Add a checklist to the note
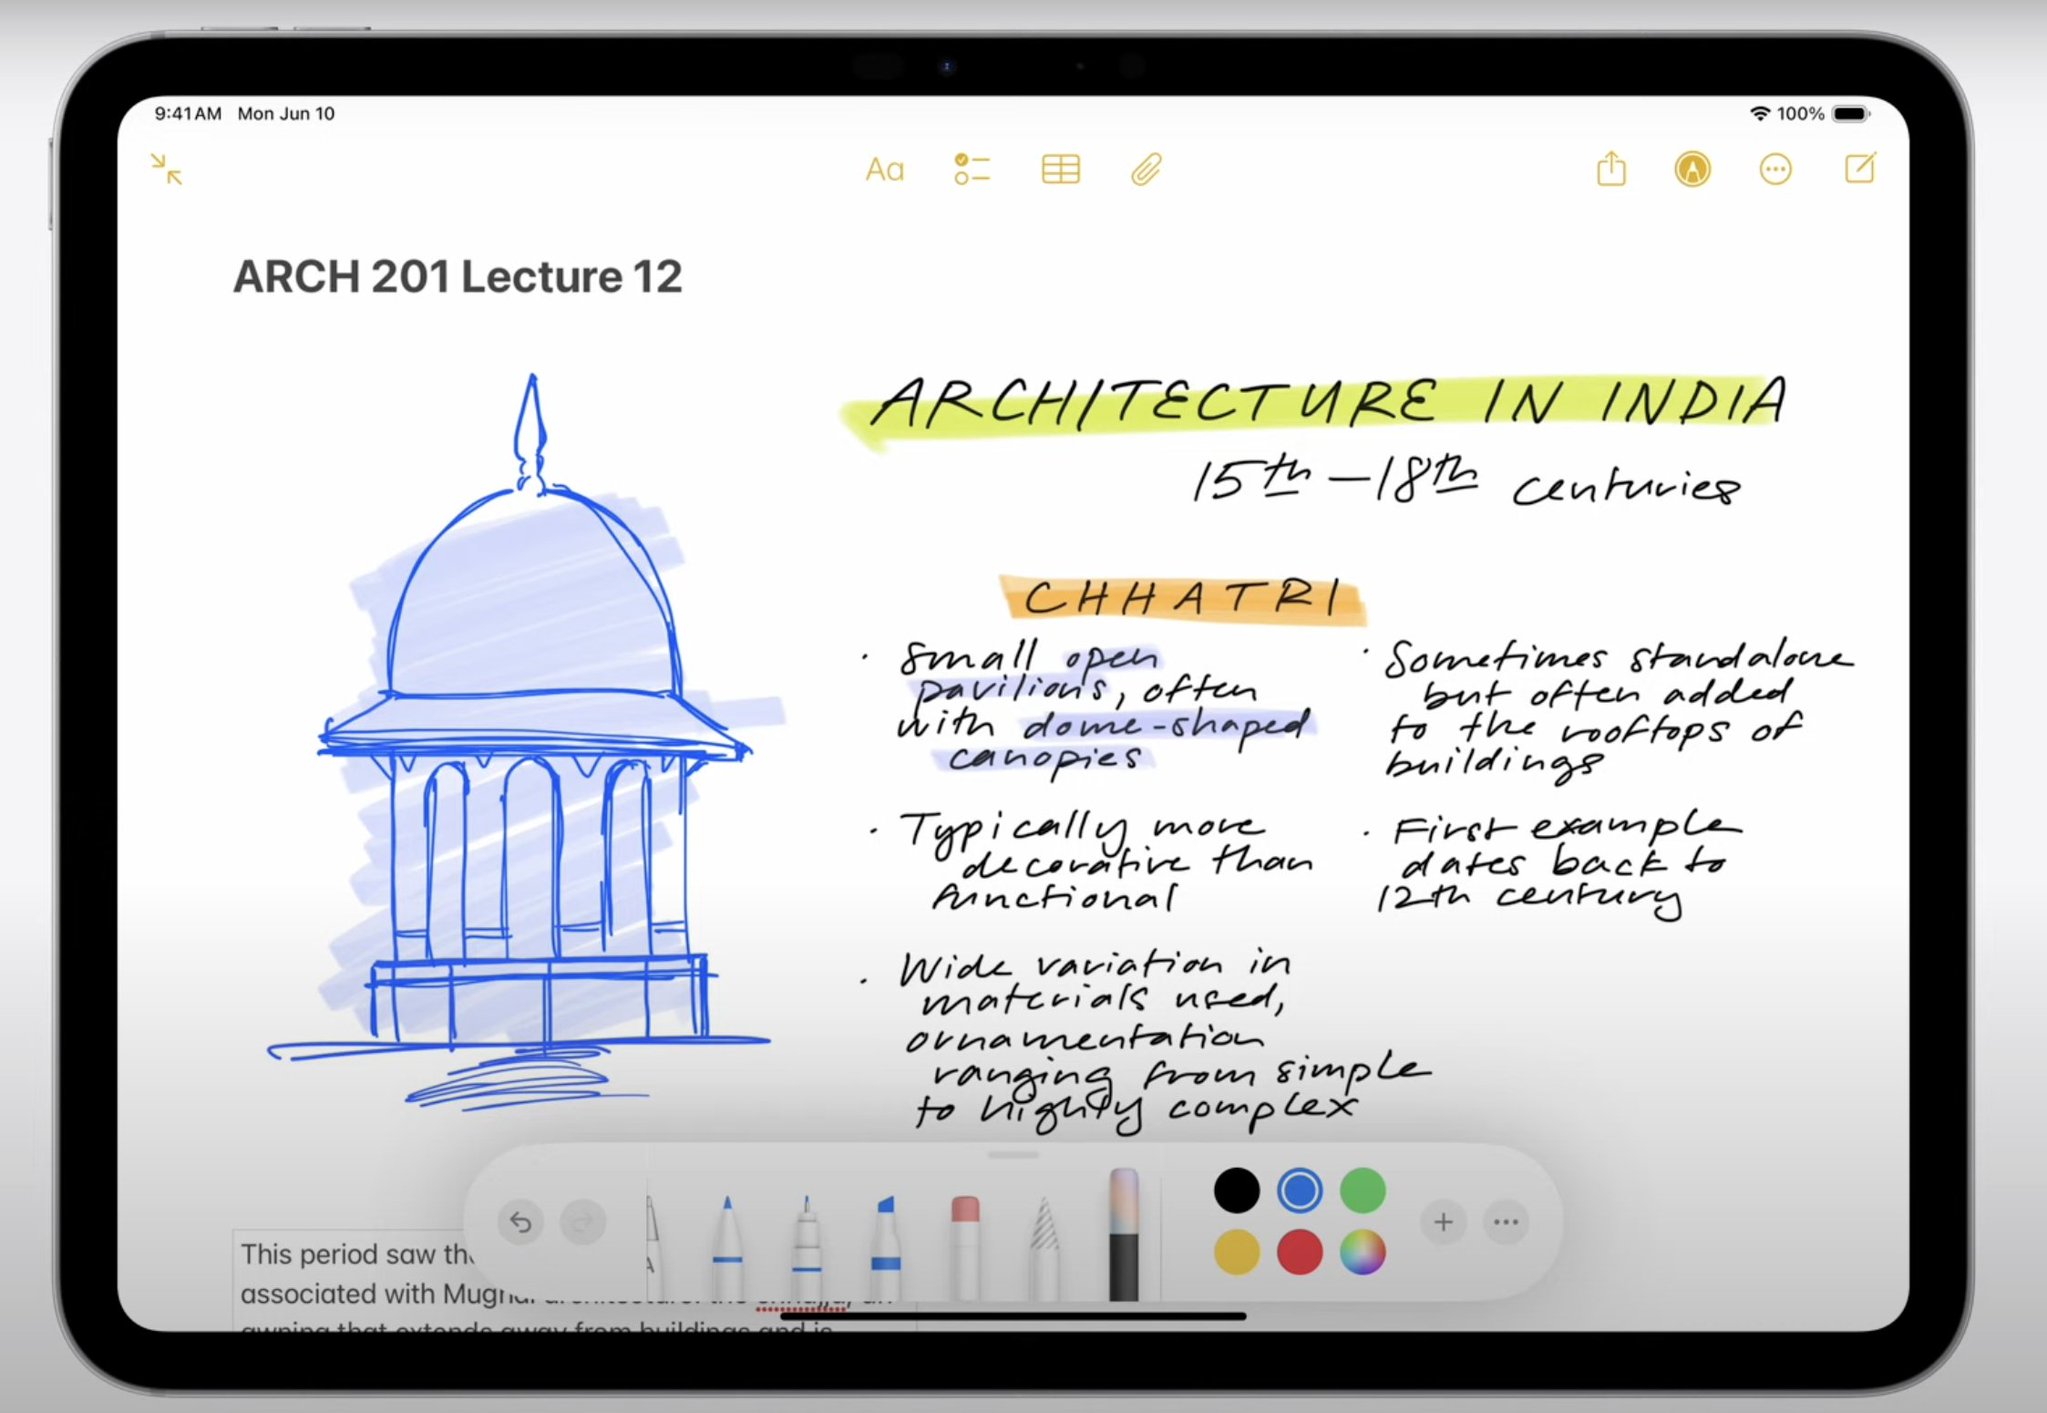The image size is (2047, 1413). point(971,170)
